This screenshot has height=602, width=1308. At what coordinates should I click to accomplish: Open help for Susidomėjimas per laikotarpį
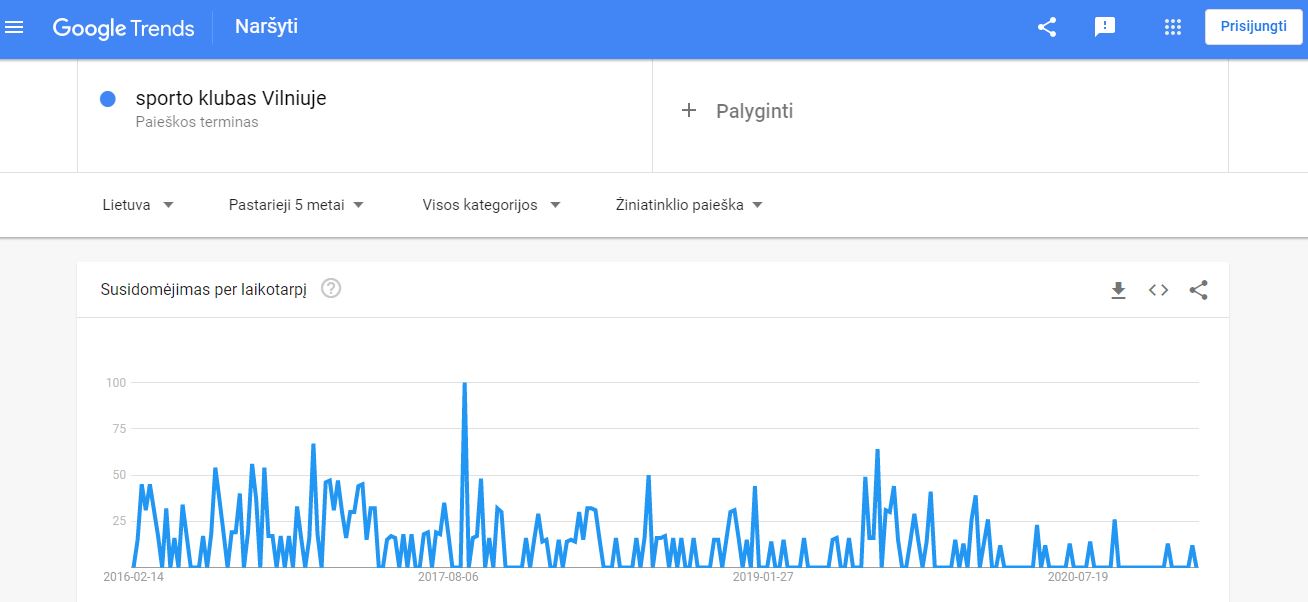pos(331,289)
